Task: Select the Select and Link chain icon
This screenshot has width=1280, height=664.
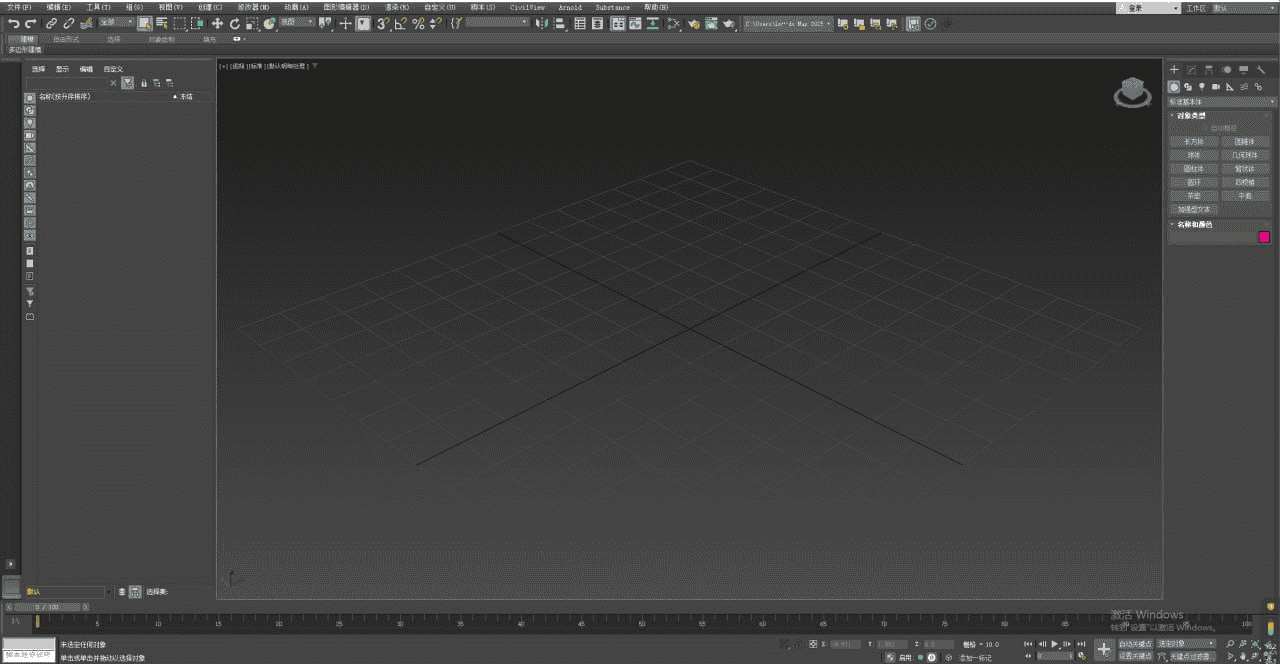Action: [x=50, y=23]
